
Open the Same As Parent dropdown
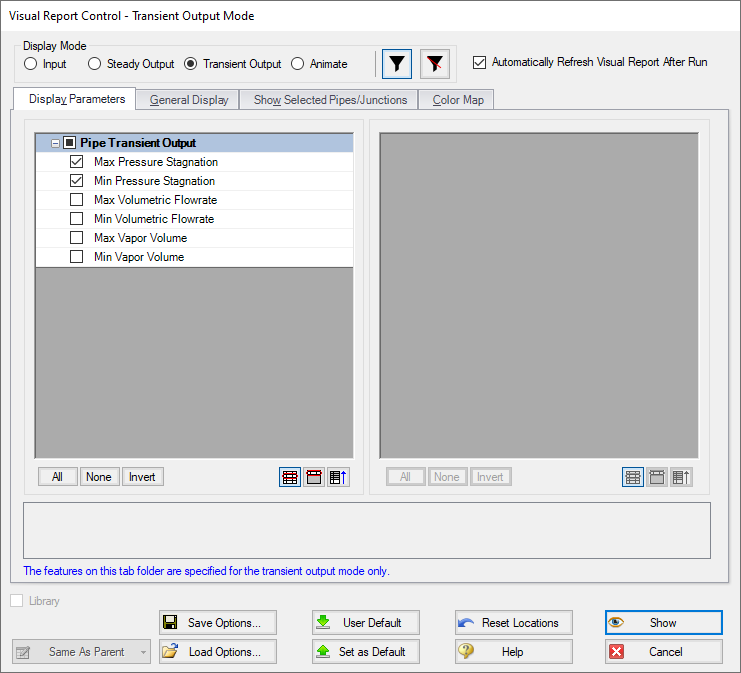(x=81, y=652)
